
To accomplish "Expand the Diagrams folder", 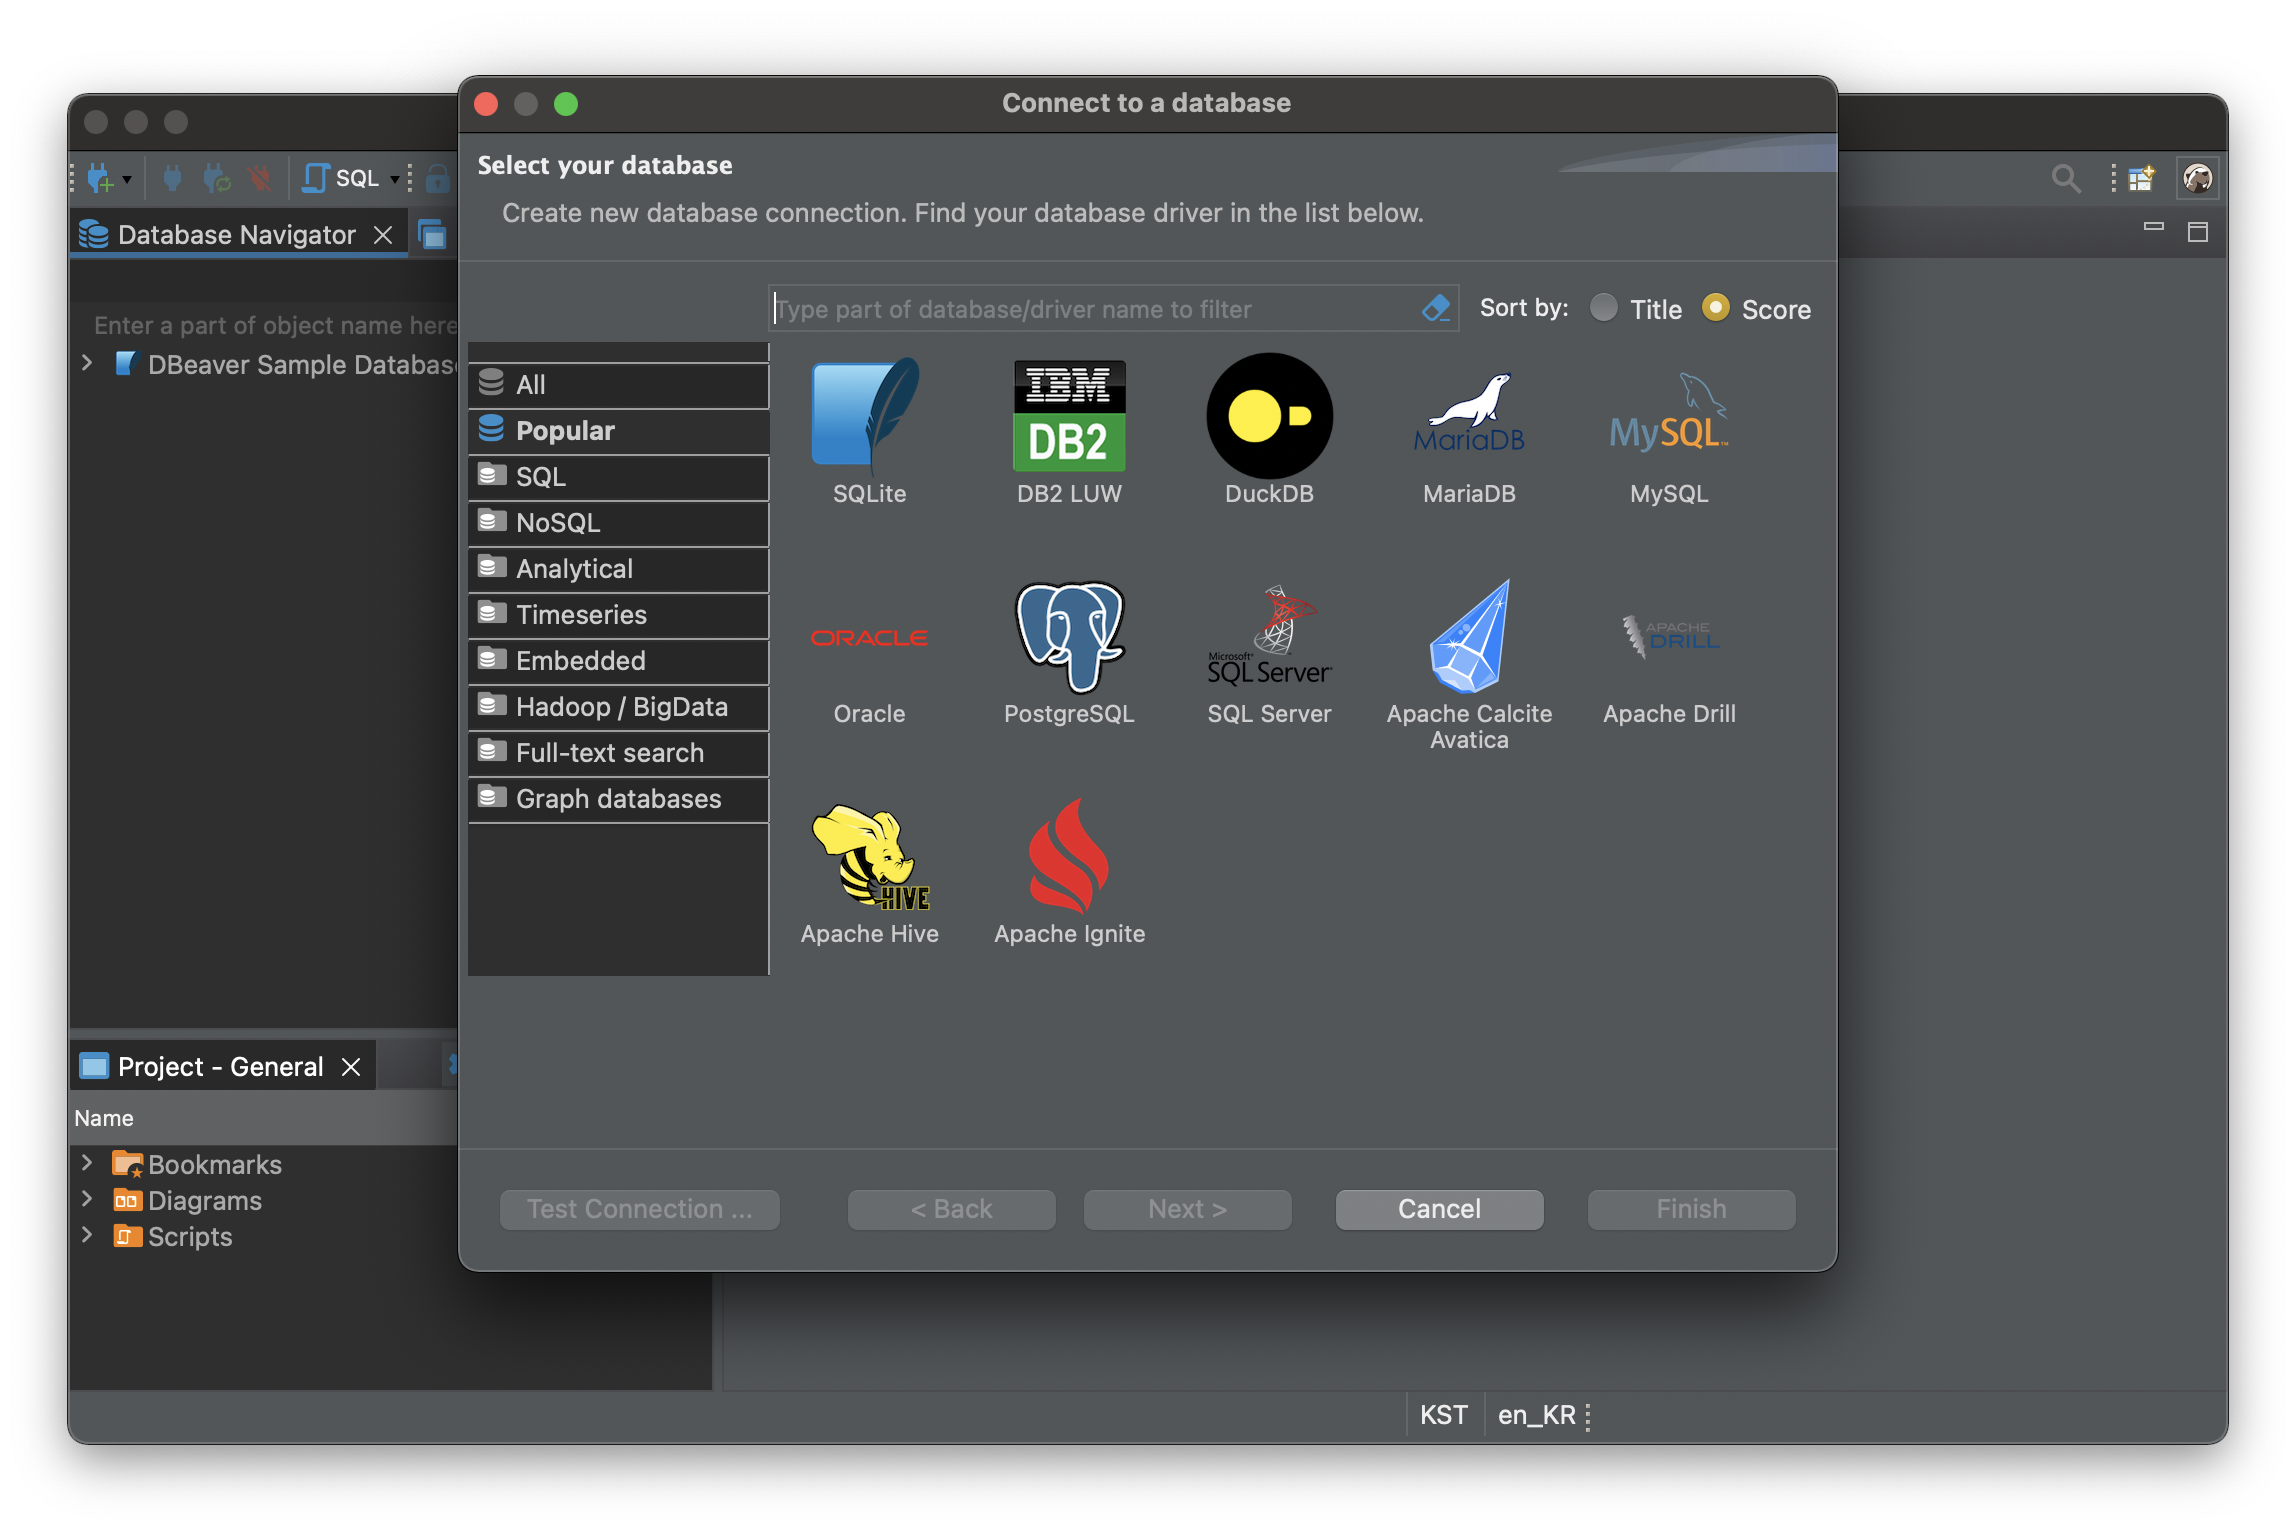I will 87,1199.
